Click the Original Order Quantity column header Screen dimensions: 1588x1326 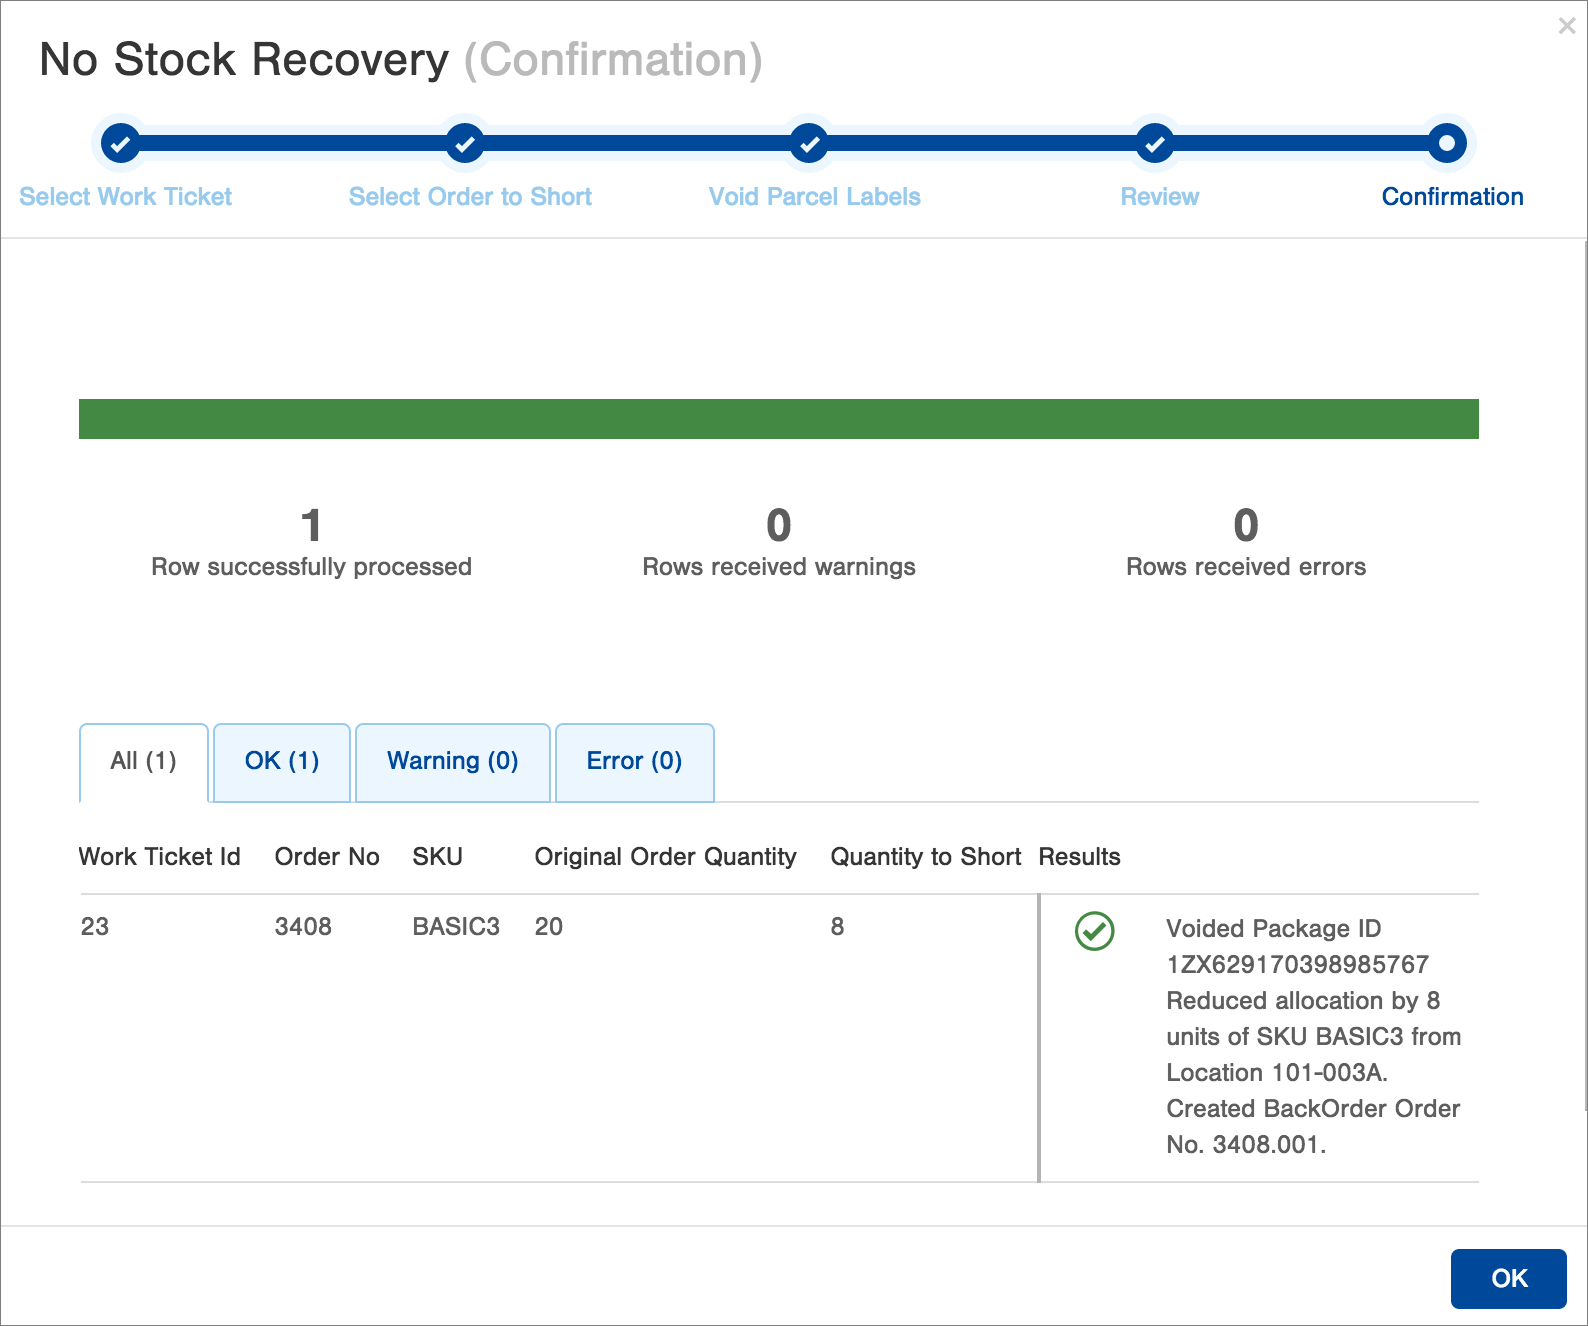[666, 857]
